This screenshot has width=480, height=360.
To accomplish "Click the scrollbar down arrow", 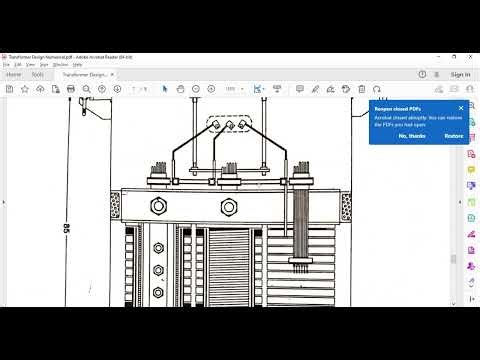I will pyautogui.click(x=453, y=304).
